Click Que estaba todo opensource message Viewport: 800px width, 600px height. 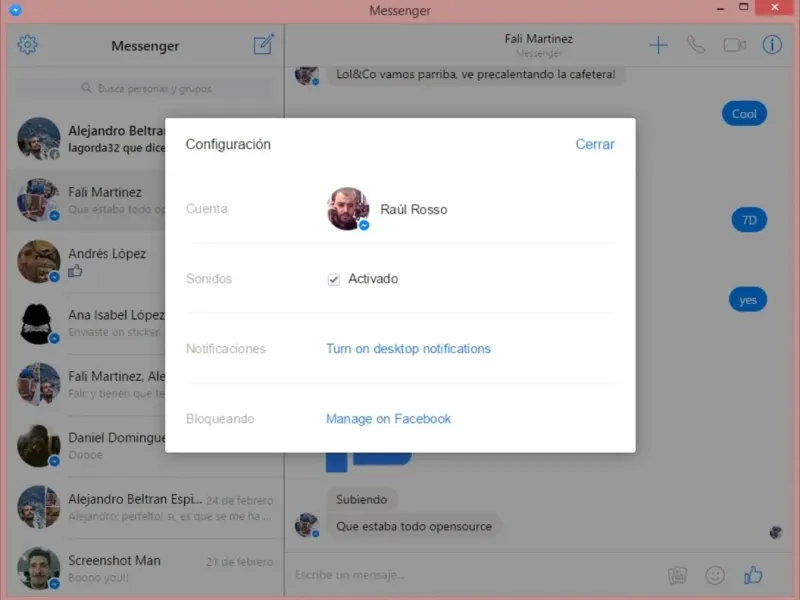(x=414, y=526)
